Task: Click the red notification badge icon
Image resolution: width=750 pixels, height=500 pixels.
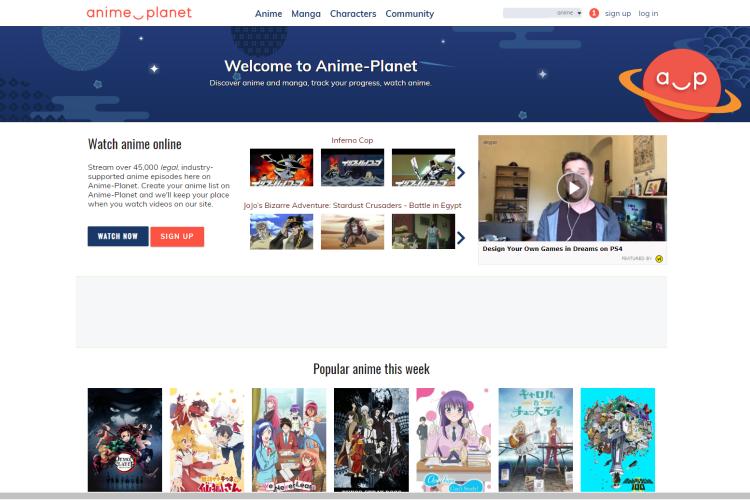Action: 594,13
